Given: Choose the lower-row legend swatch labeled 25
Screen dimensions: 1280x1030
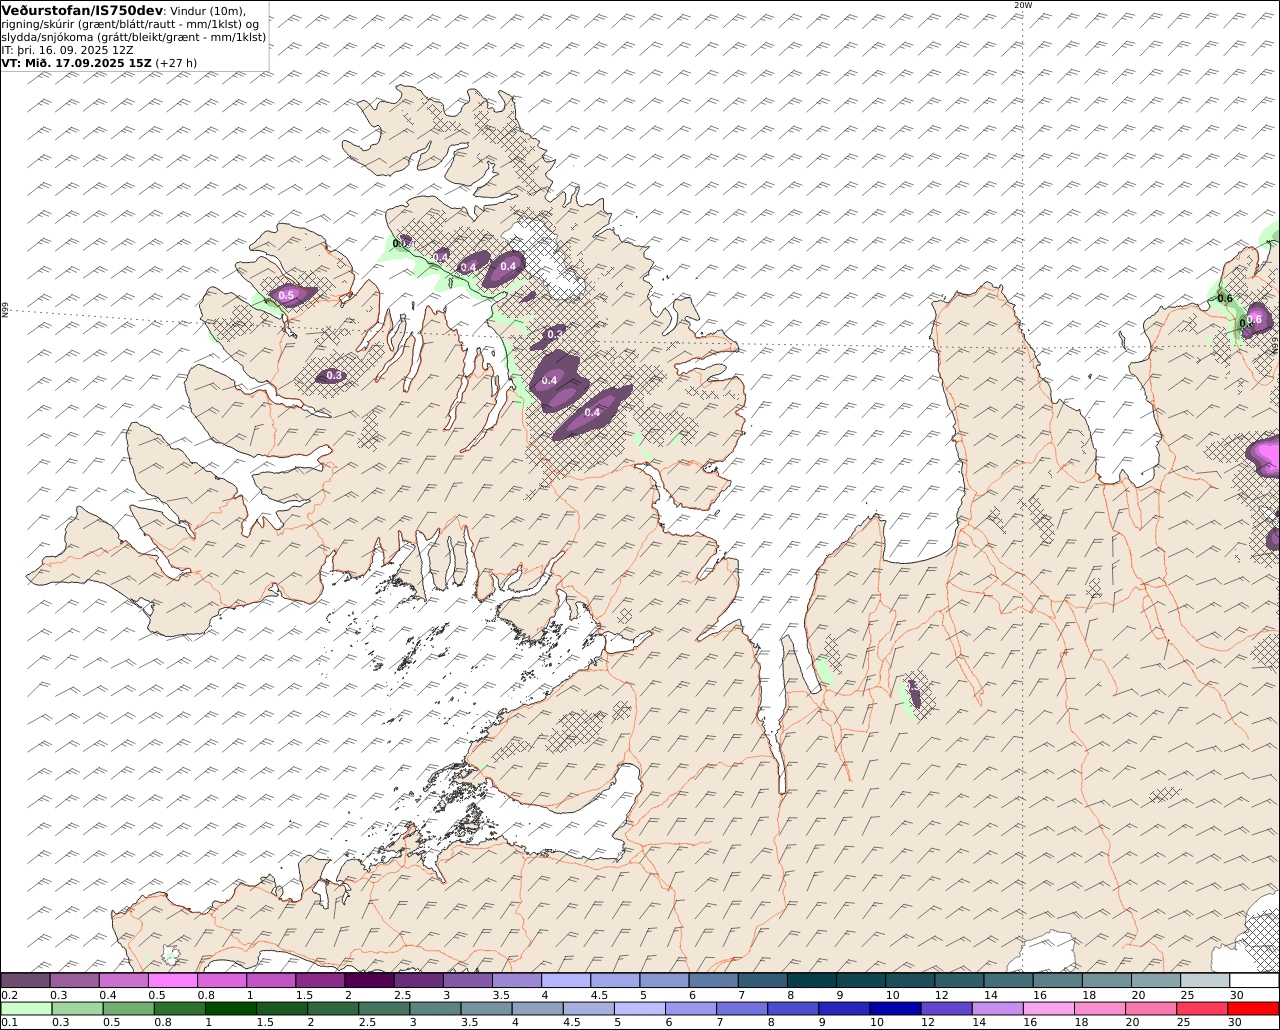Looking at the screenshot, I should click(1203, 1008).
